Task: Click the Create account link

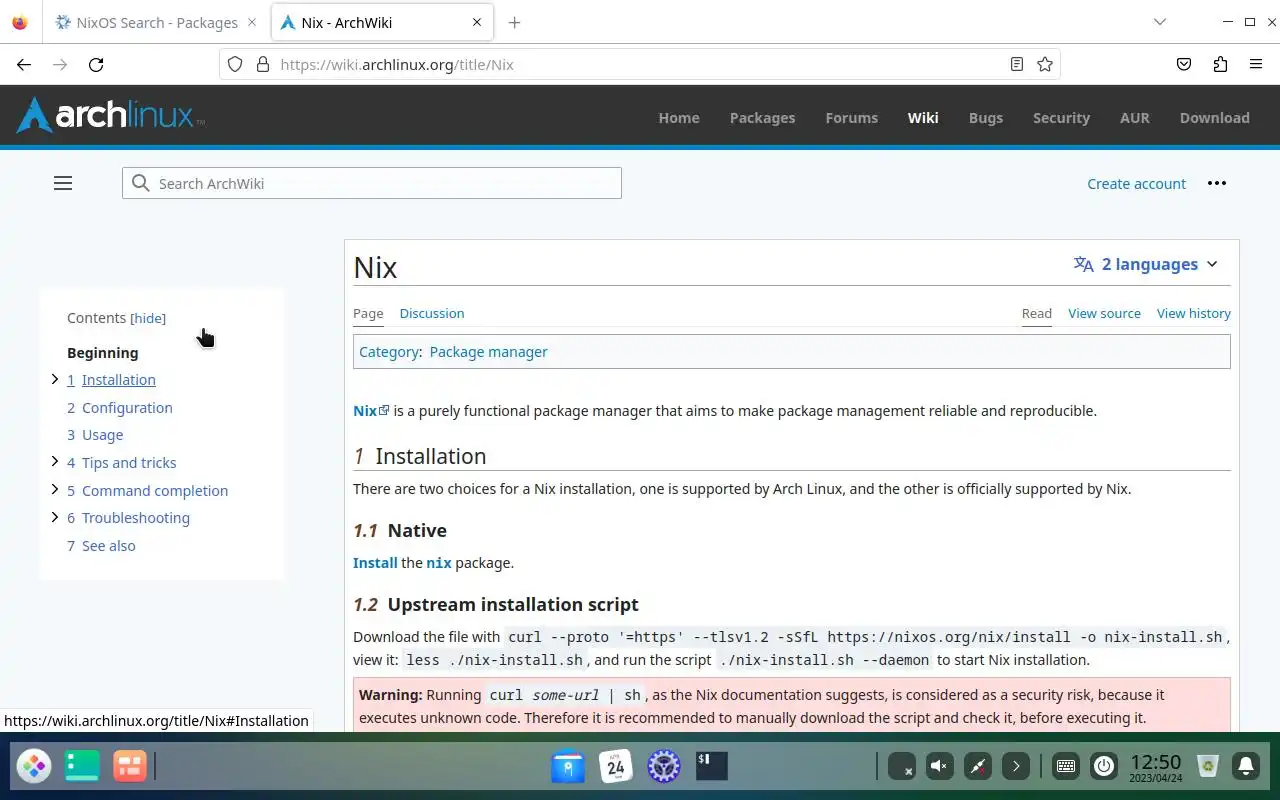Action: pos(1137,183)
